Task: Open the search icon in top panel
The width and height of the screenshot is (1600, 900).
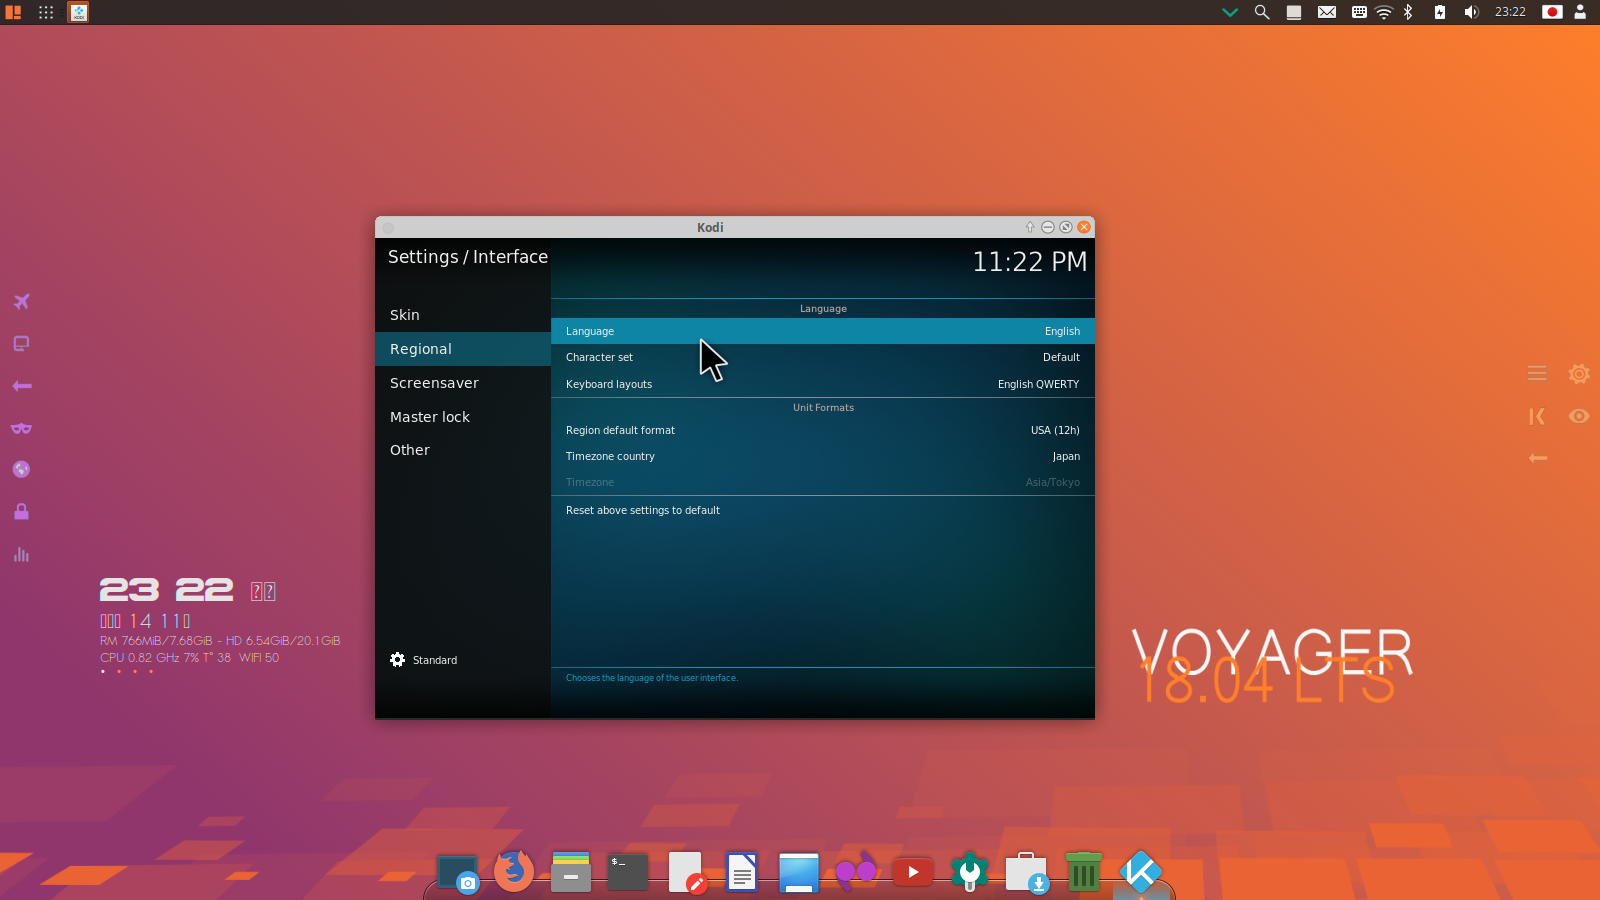Action: 1262,12
